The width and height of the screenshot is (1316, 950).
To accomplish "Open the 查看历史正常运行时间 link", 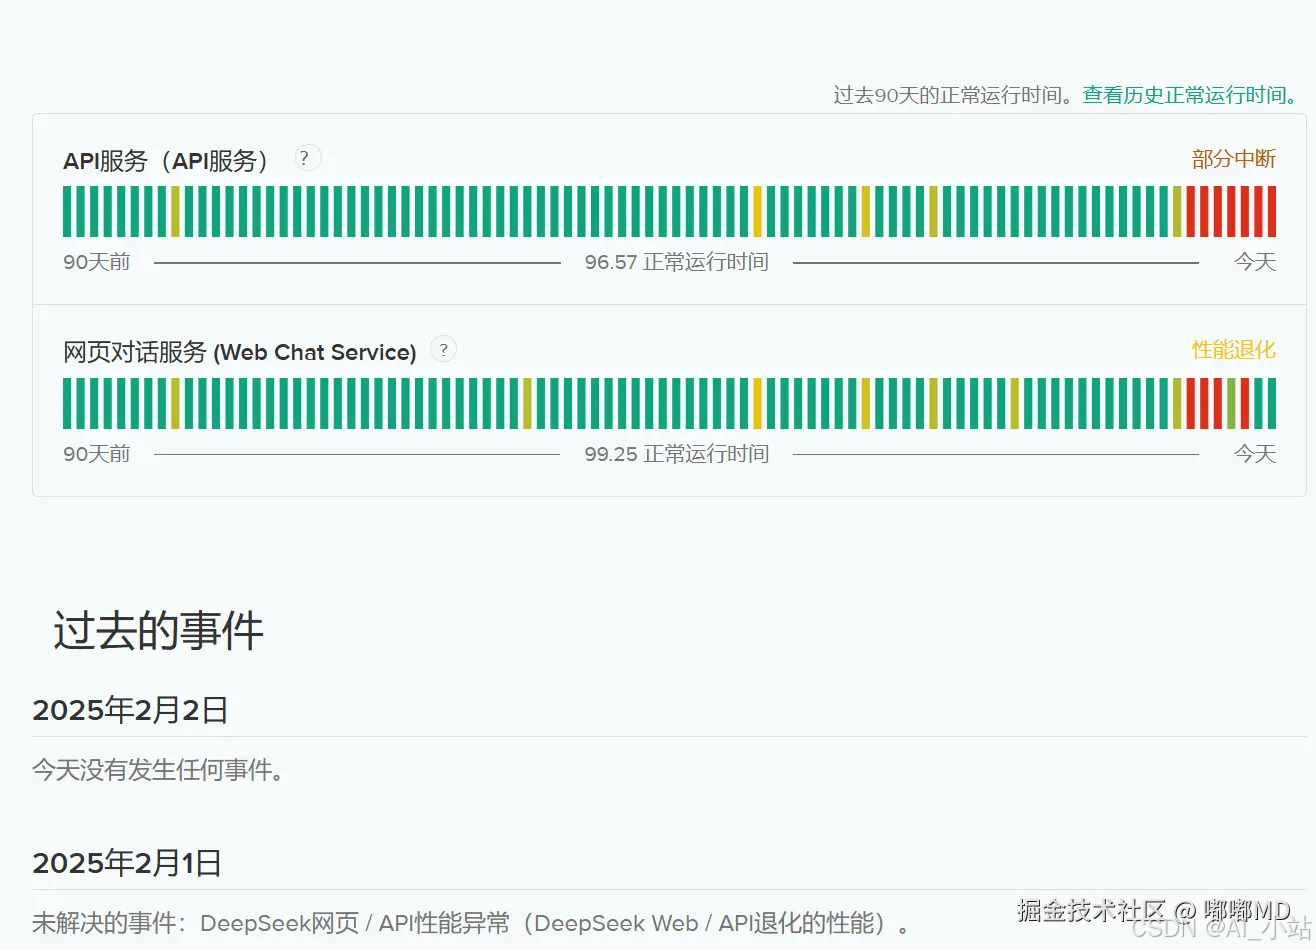I will (x=1191, y=95).
